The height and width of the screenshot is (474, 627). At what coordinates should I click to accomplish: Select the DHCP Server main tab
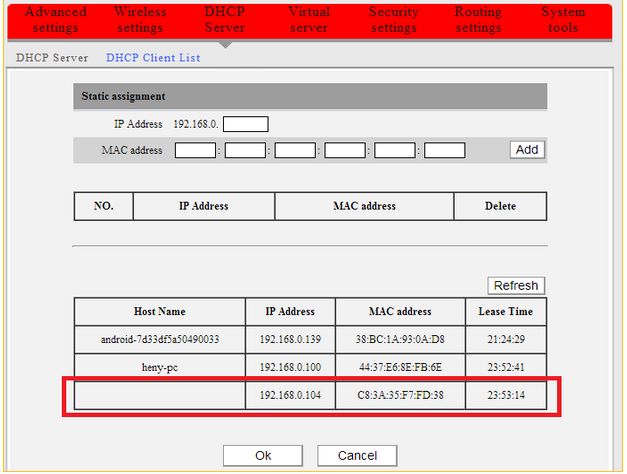tap(224, 20)
